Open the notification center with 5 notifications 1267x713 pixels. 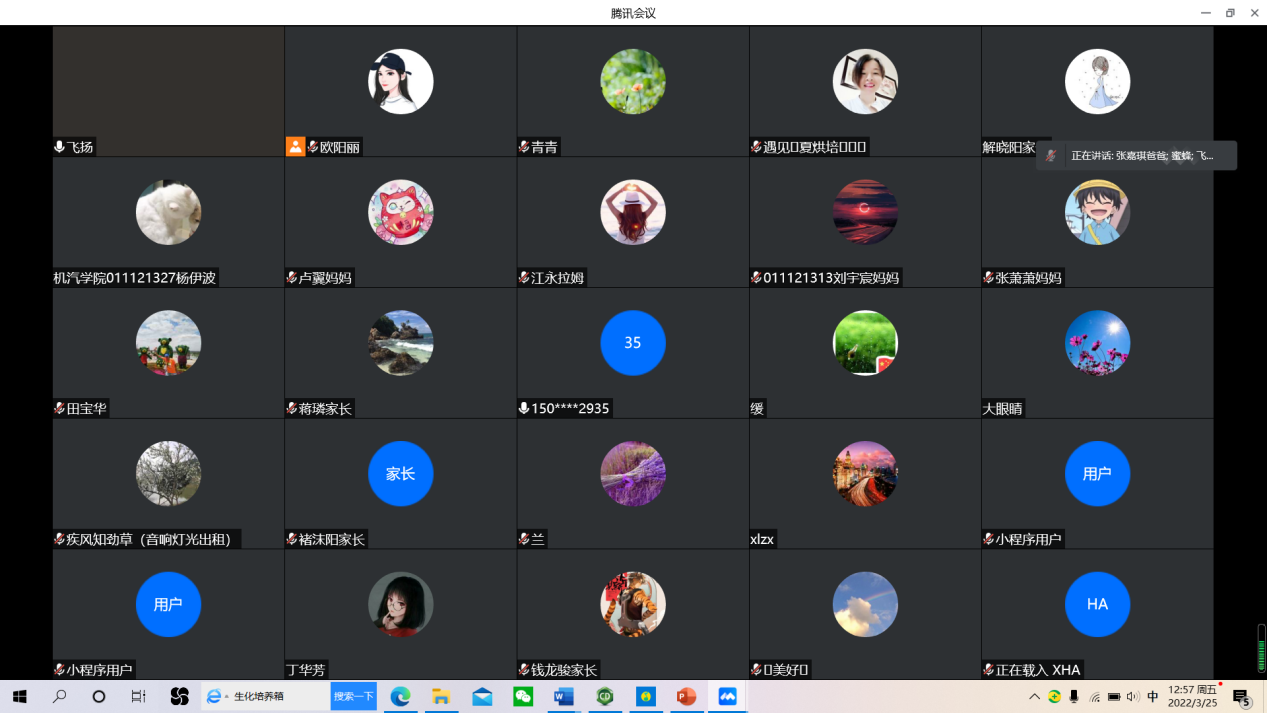click(1241, 697)
